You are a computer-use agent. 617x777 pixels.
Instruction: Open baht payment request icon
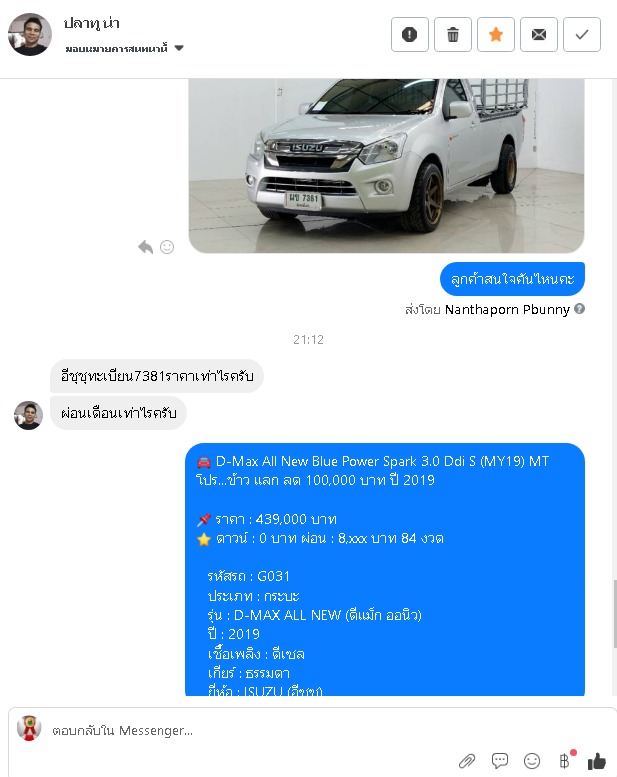pyautogui.click(x=565, y=760)
